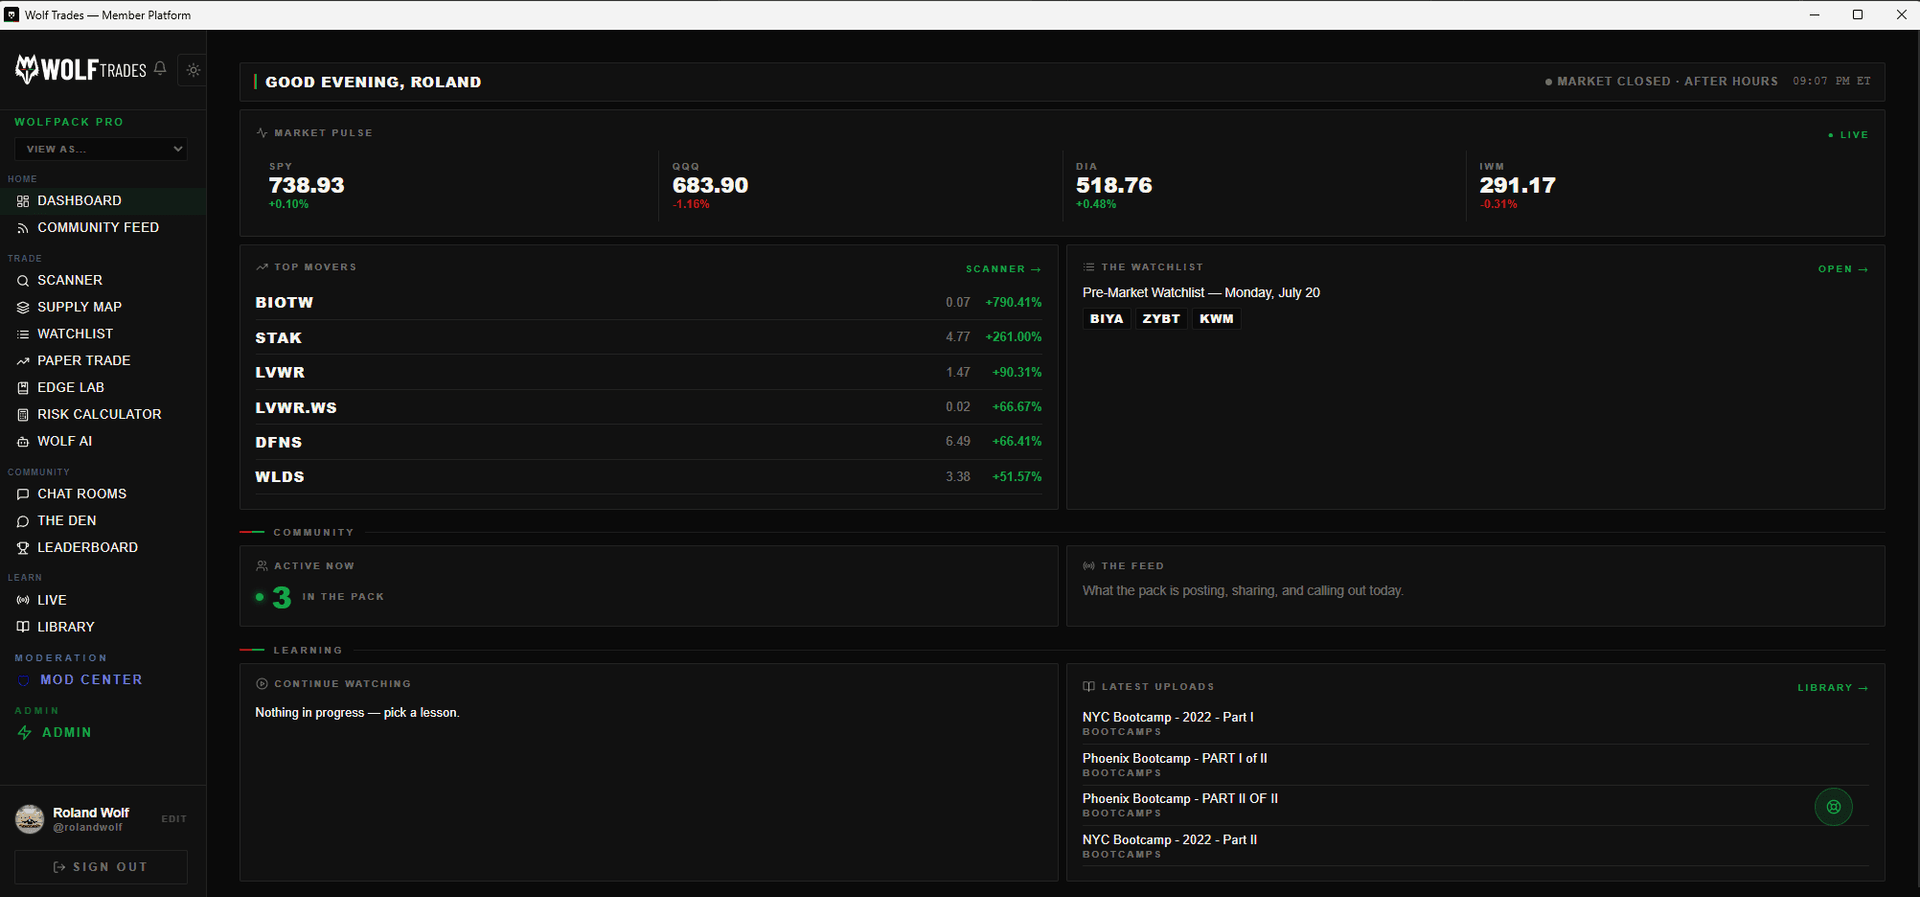Open the View As dropdown

coord(101,149)
